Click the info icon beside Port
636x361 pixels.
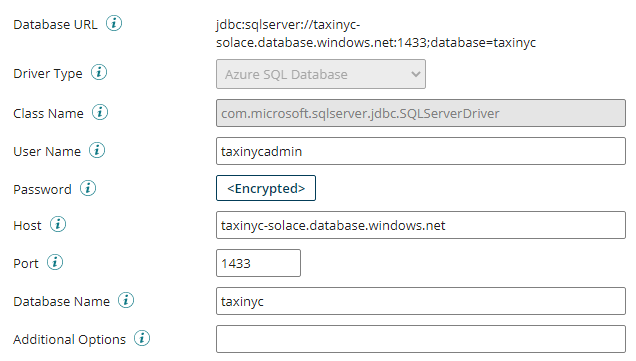55,262
